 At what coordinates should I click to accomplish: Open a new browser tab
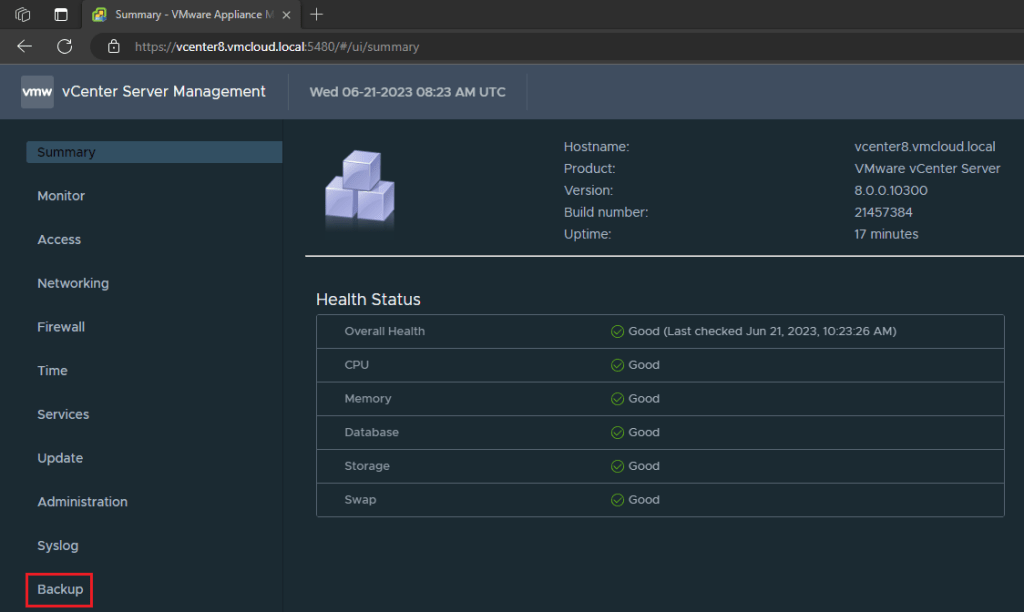coord(317,14)
